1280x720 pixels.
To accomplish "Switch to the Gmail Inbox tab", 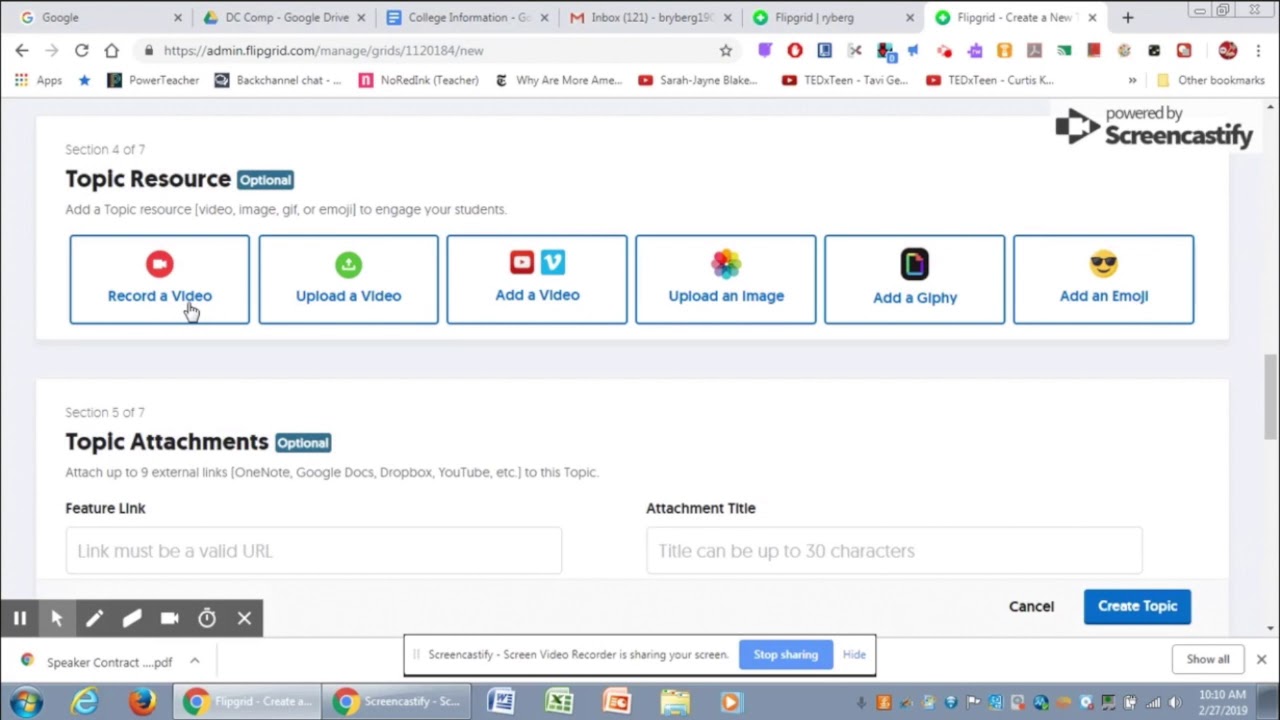I will coord(650,18).
